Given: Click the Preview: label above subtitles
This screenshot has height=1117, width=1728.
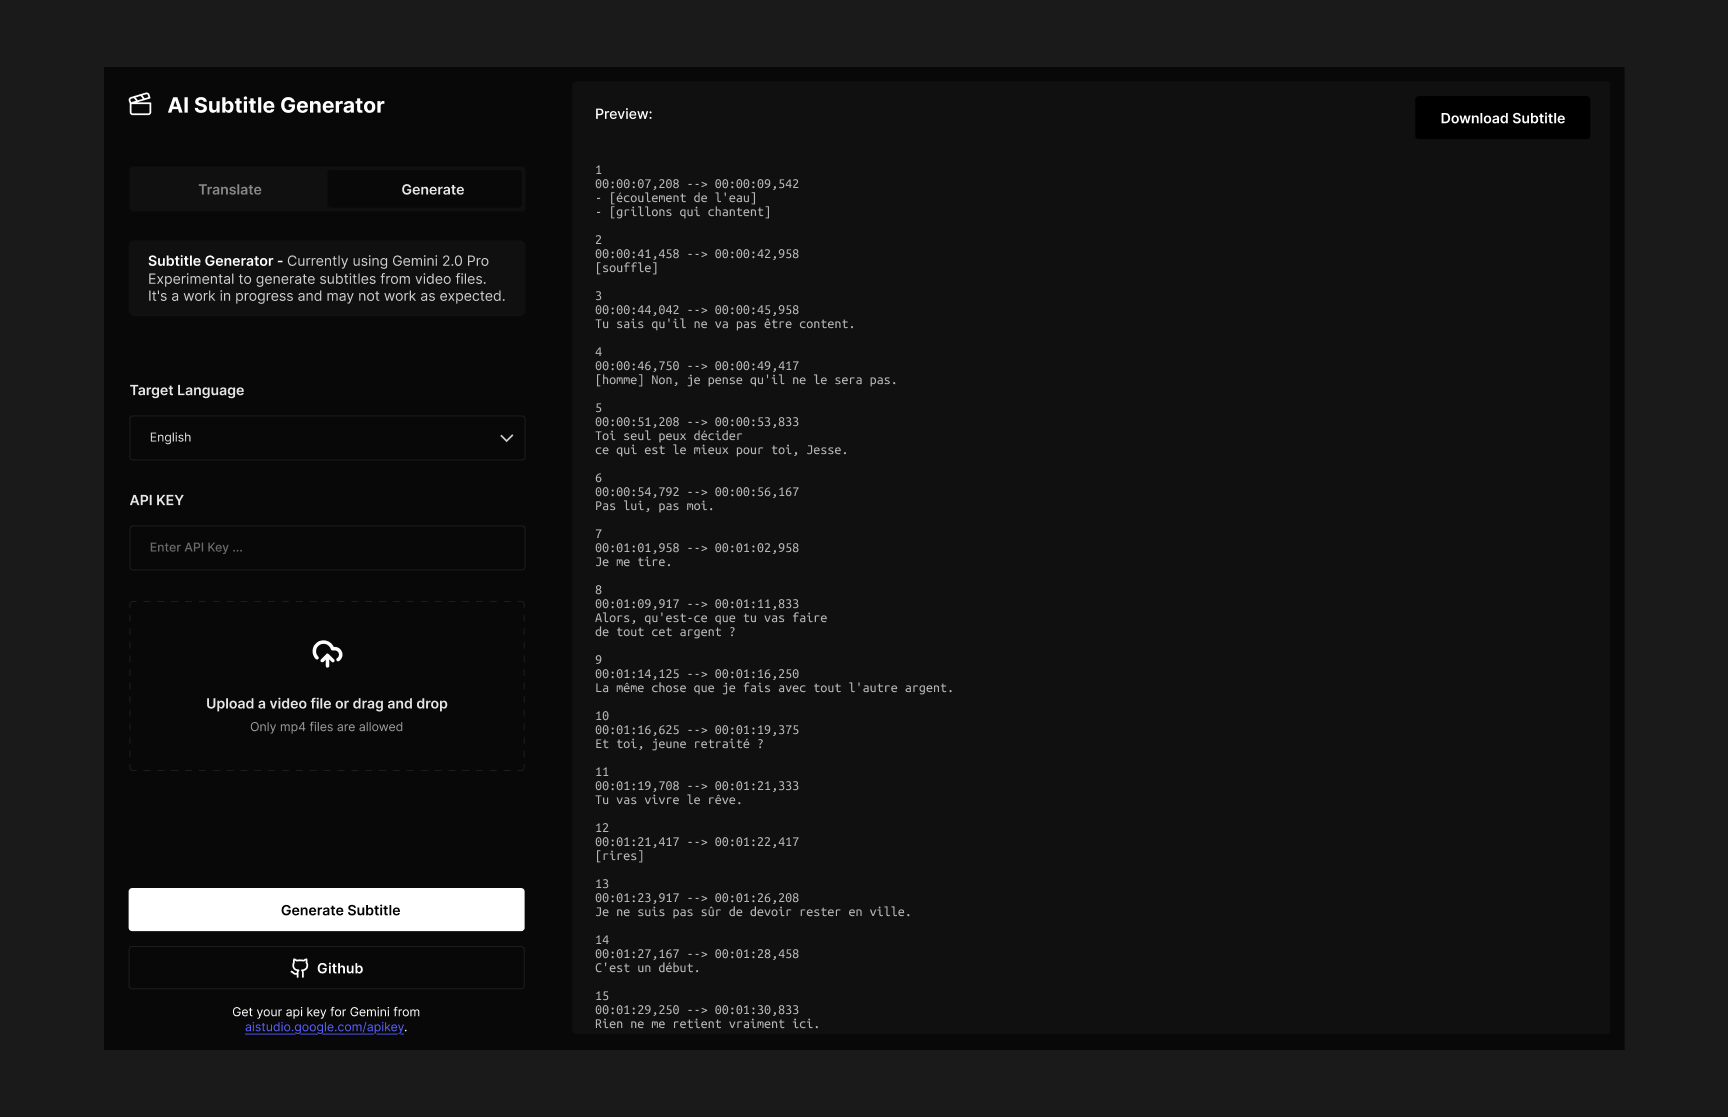Looking at the screenshot, I should coord(622,113).
